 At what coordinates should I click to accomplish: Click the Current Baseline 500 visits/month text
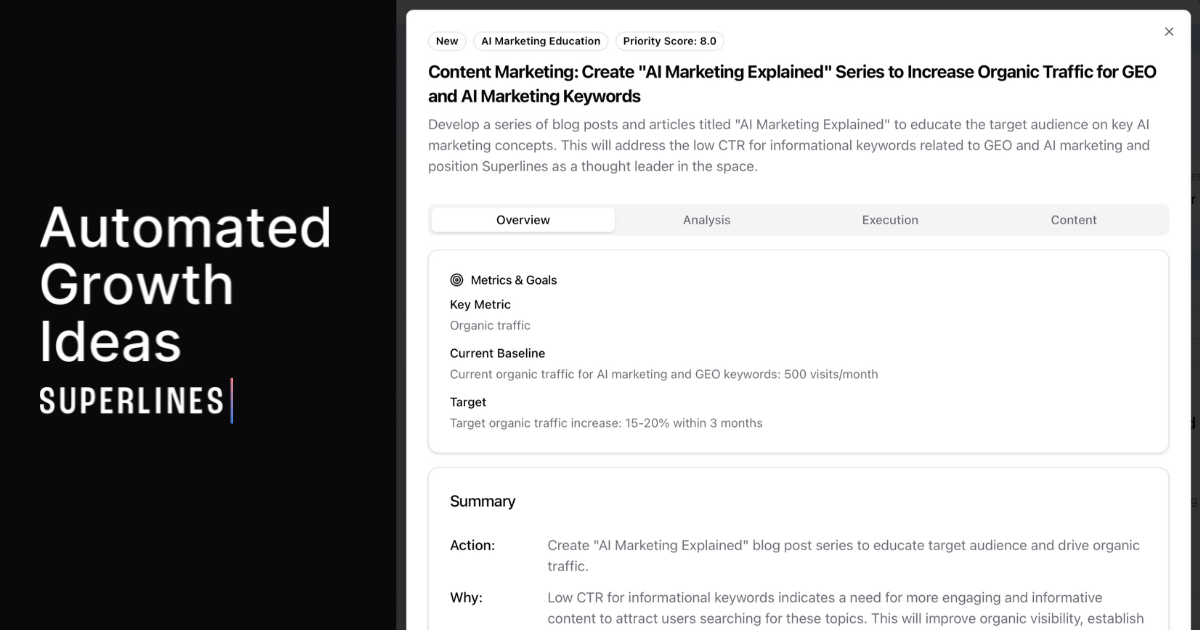pos(664,374)
